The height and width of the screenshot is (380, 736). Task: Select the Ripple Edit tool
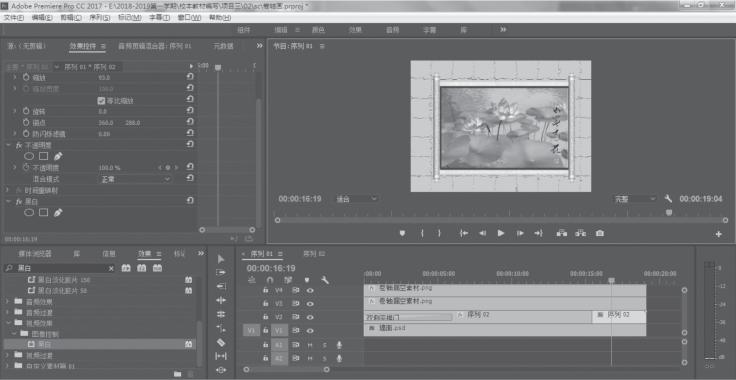(x=221, y=300)
